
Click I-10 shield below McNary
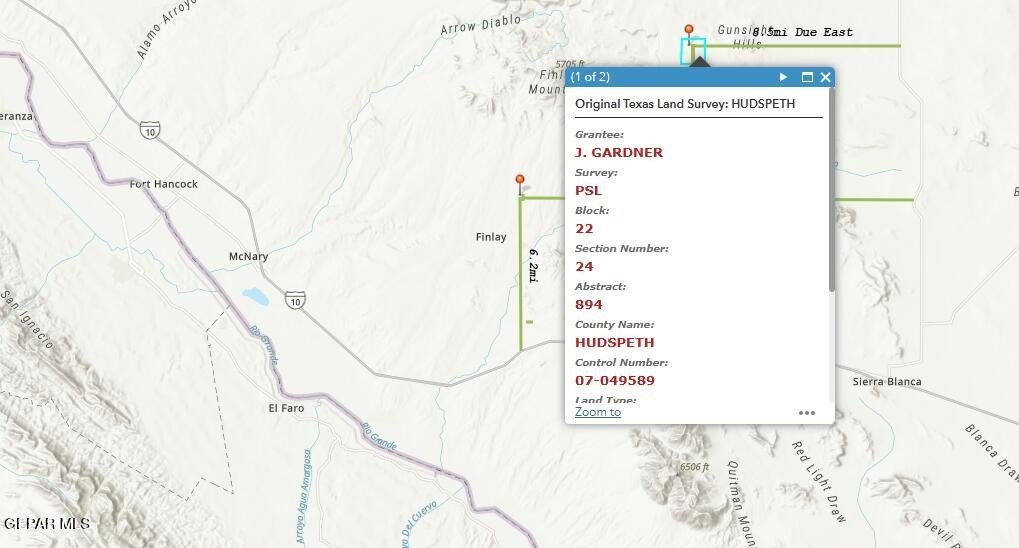tap(294, 300)
